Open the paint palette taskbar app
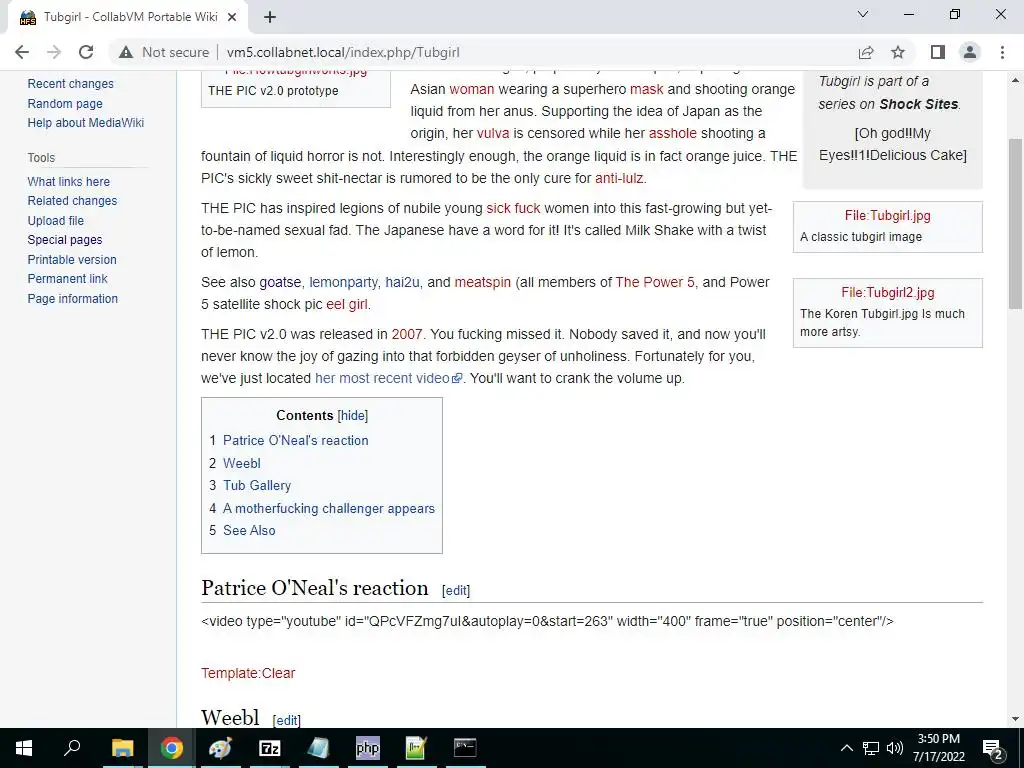Screen dimensions: 1024x768 point(221,748)
